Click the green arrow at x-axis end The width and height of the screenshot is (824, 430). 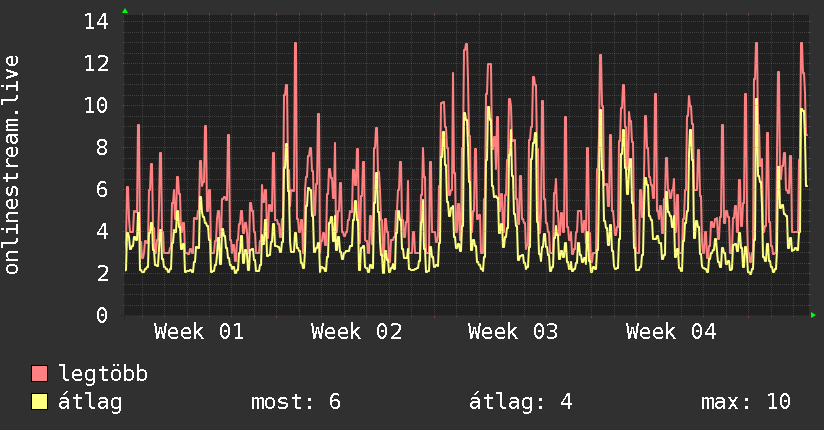[x=813, y=315]
